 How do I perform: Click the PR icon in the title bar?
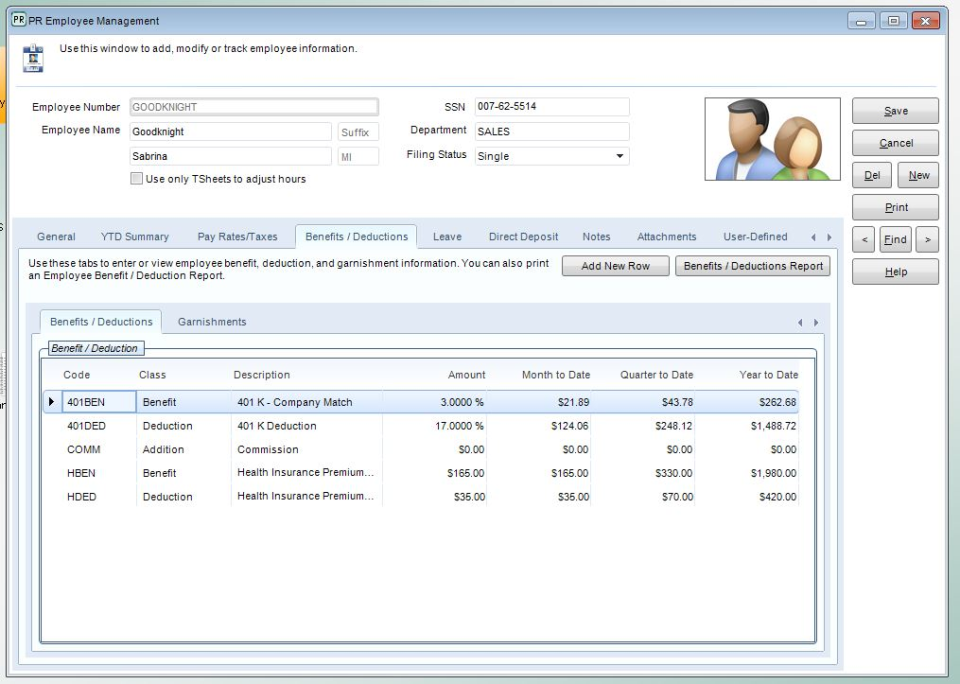tap(18, 19)
